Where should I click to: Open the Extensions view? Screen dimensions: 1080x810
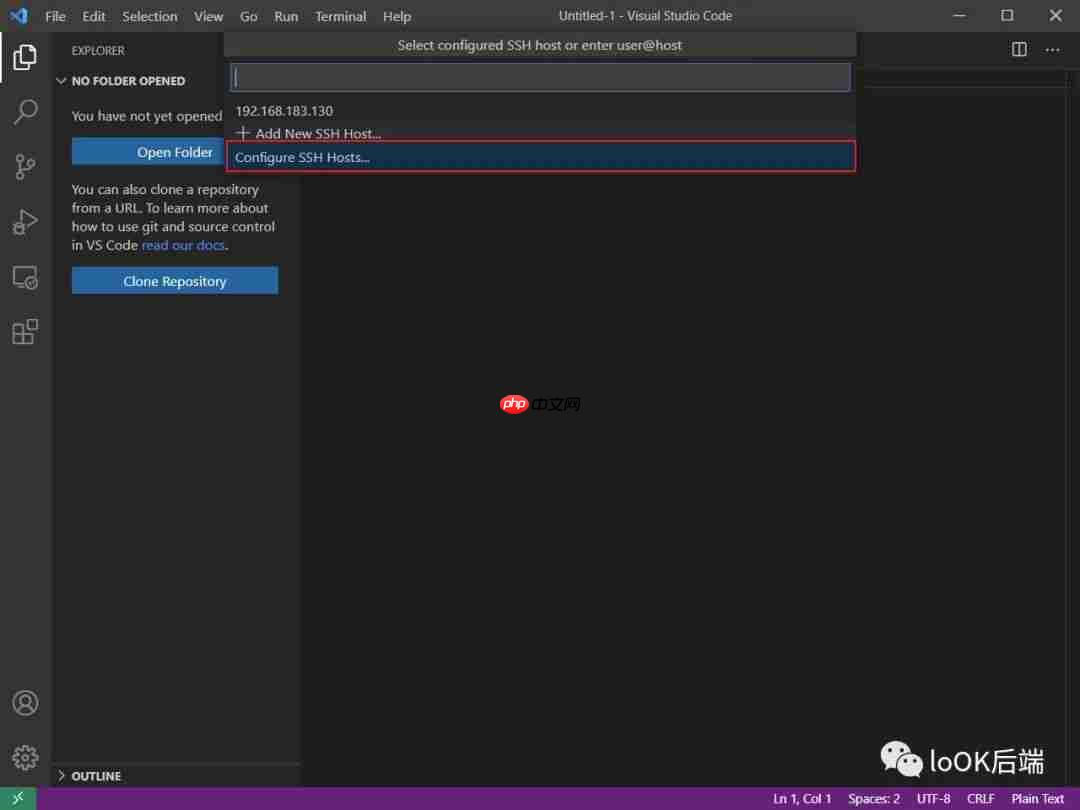tap(24, 331)
